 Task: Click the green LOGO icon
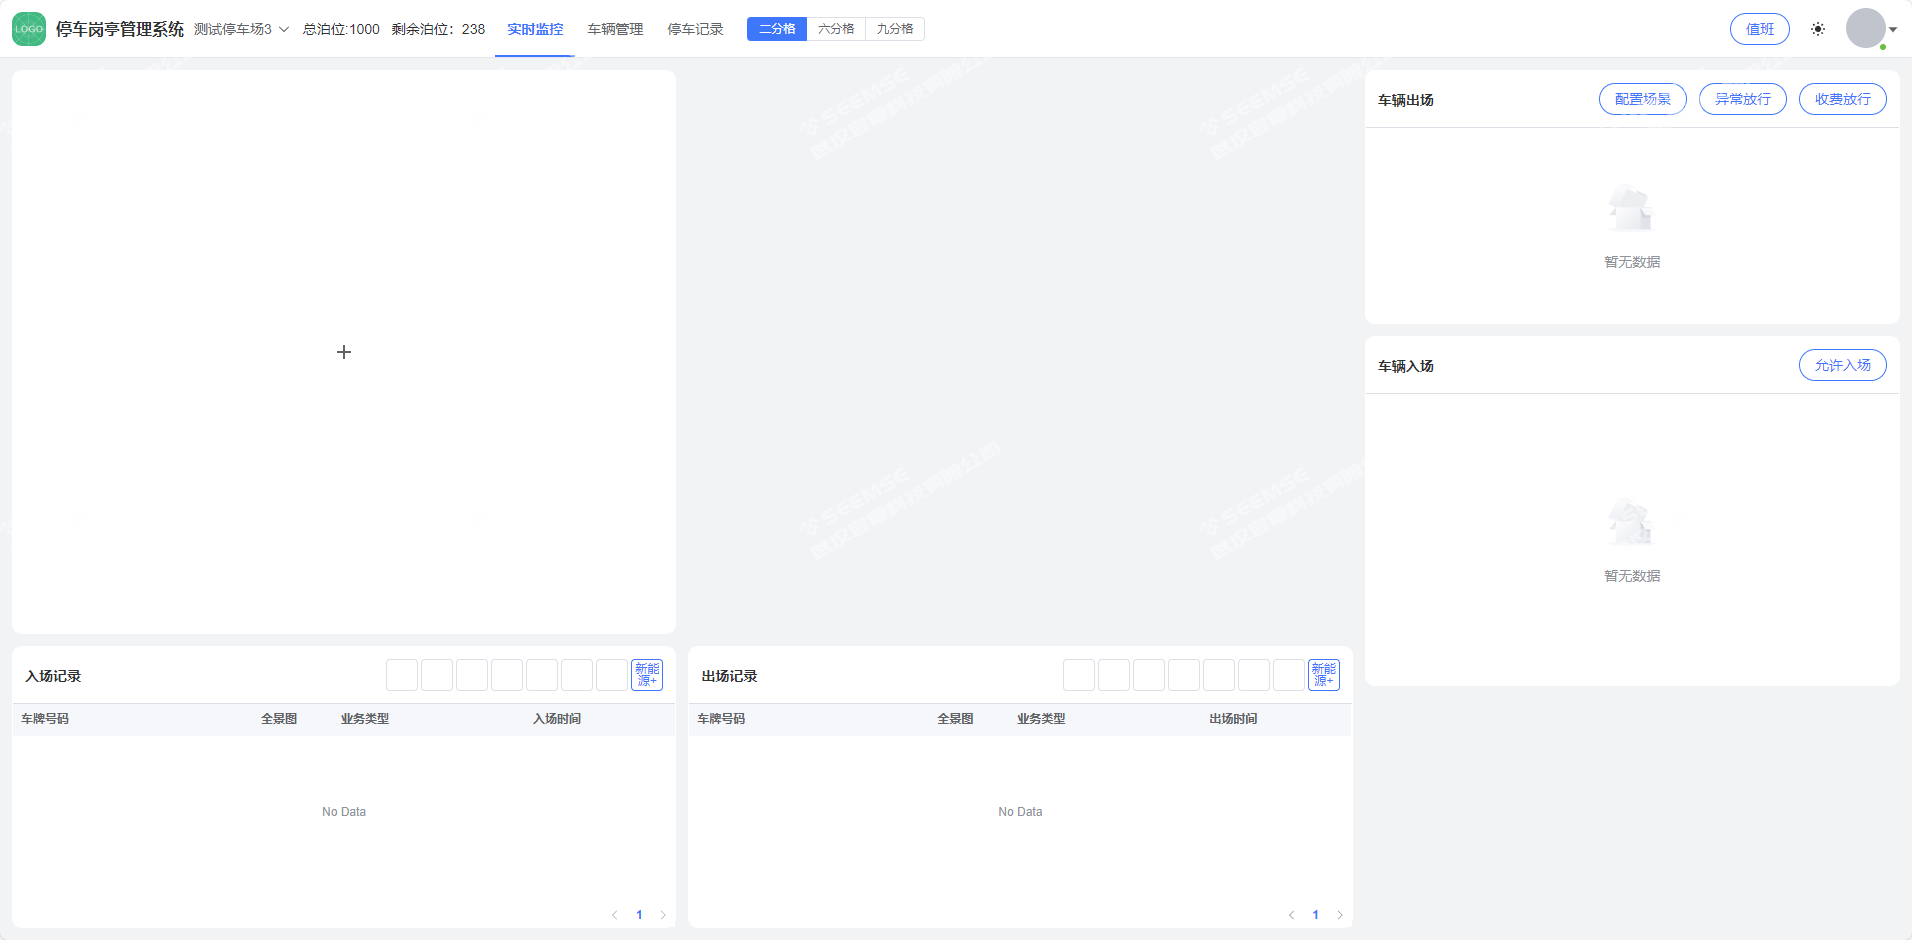pos(29,29)
